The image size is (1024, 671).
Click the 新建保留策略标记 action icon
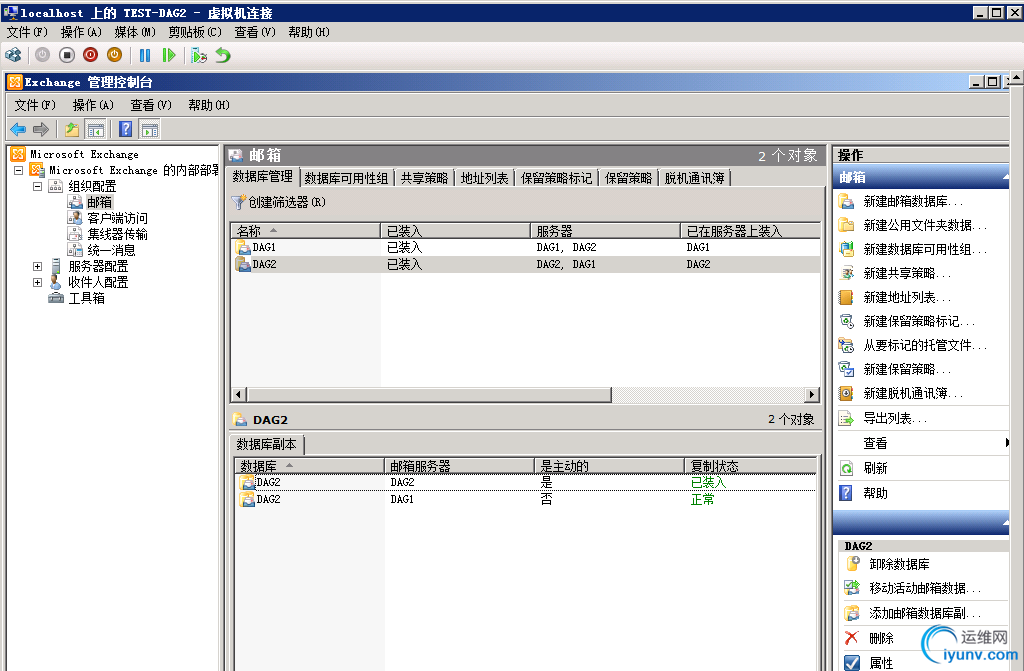click(x=846, y=321)
